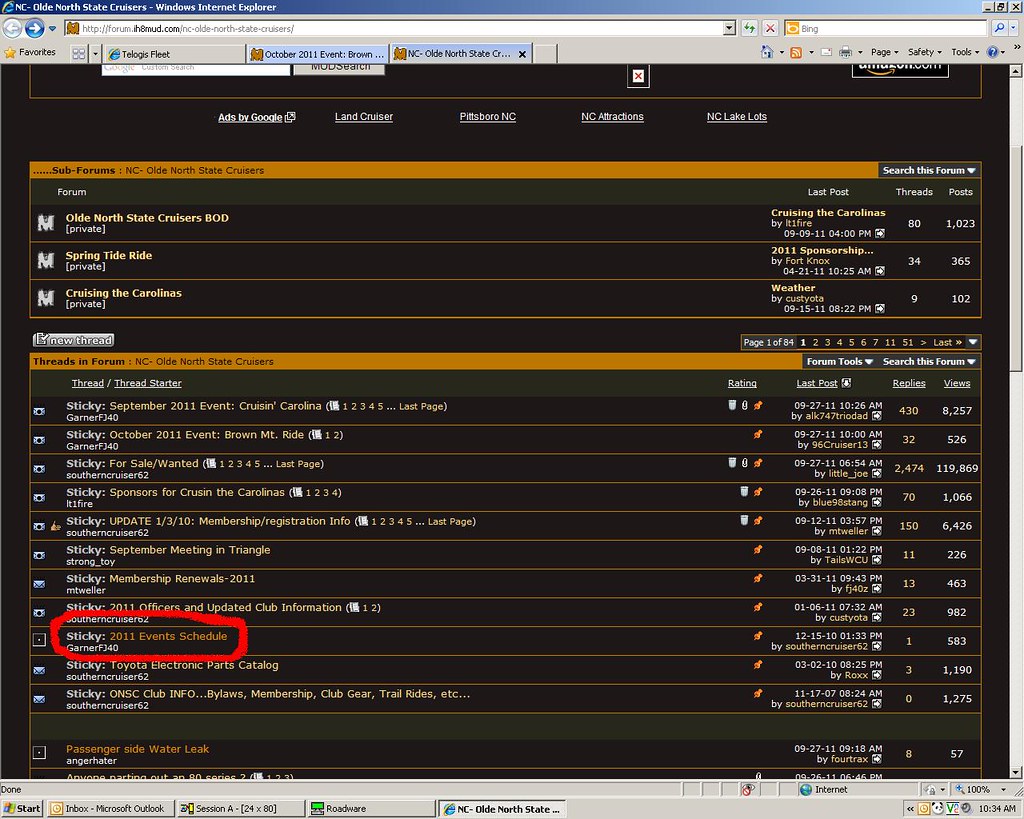Click go-to-last-post arrow beside alk747triodad
1024x819 pixels.
click(877, 416)
